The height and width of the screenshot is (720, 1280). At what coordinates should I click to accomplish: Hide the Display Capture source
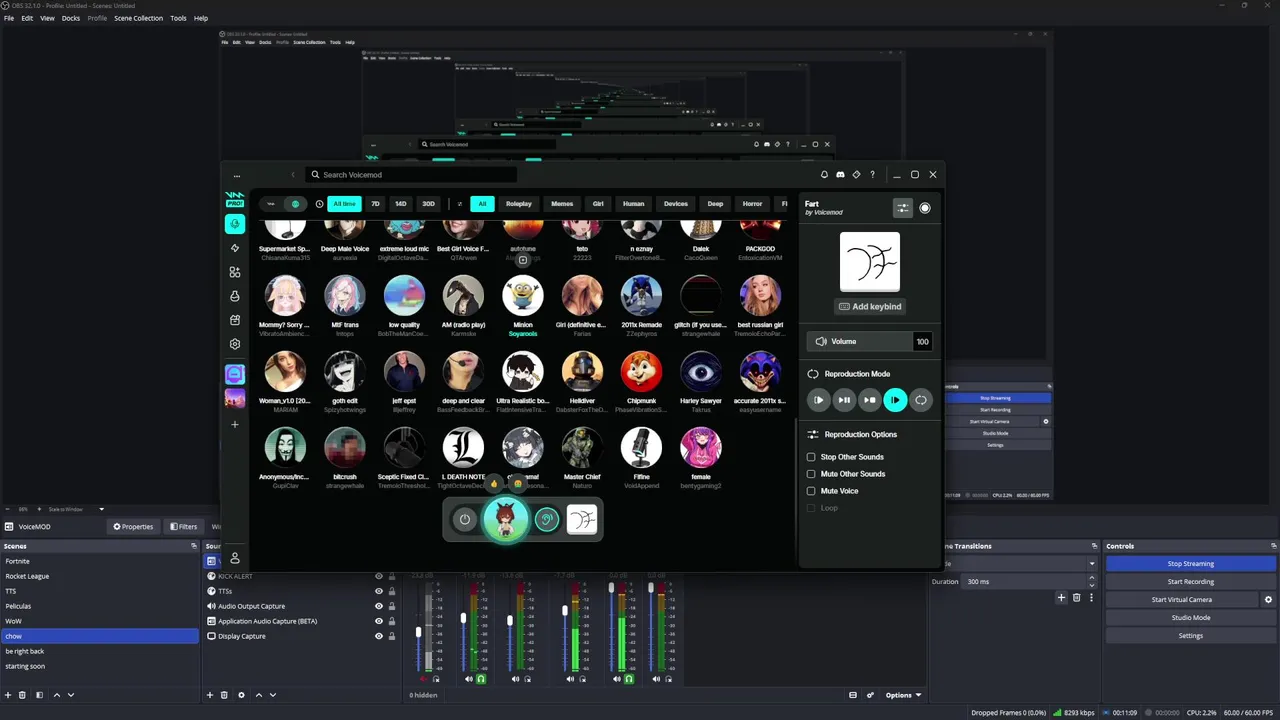point(379,636)
